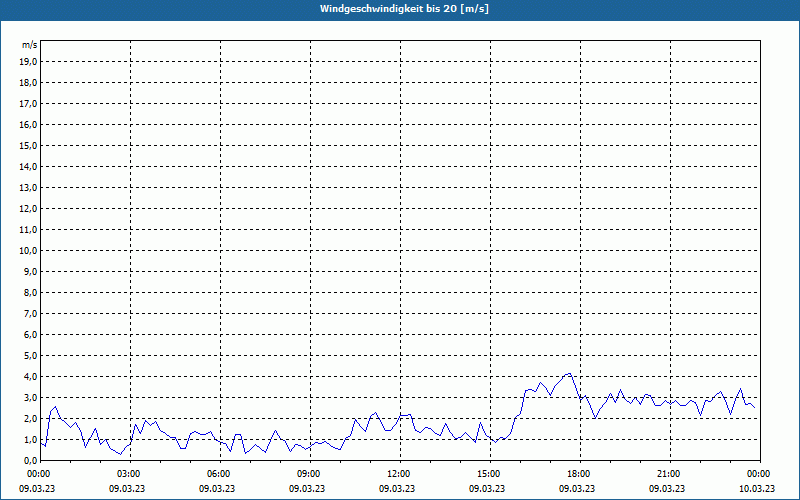Click the 3,0 y-axis label
Screen dimensions: 800x500
click(30, 397)
